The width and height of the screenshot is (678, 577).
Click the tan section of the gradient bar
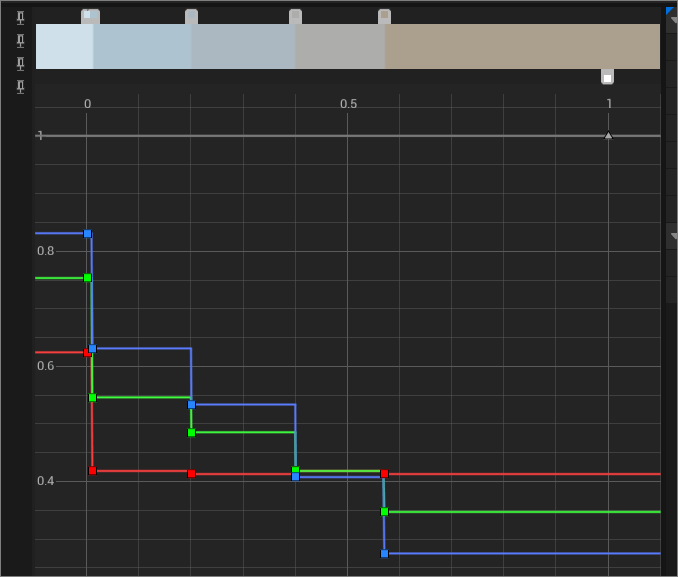522,46
